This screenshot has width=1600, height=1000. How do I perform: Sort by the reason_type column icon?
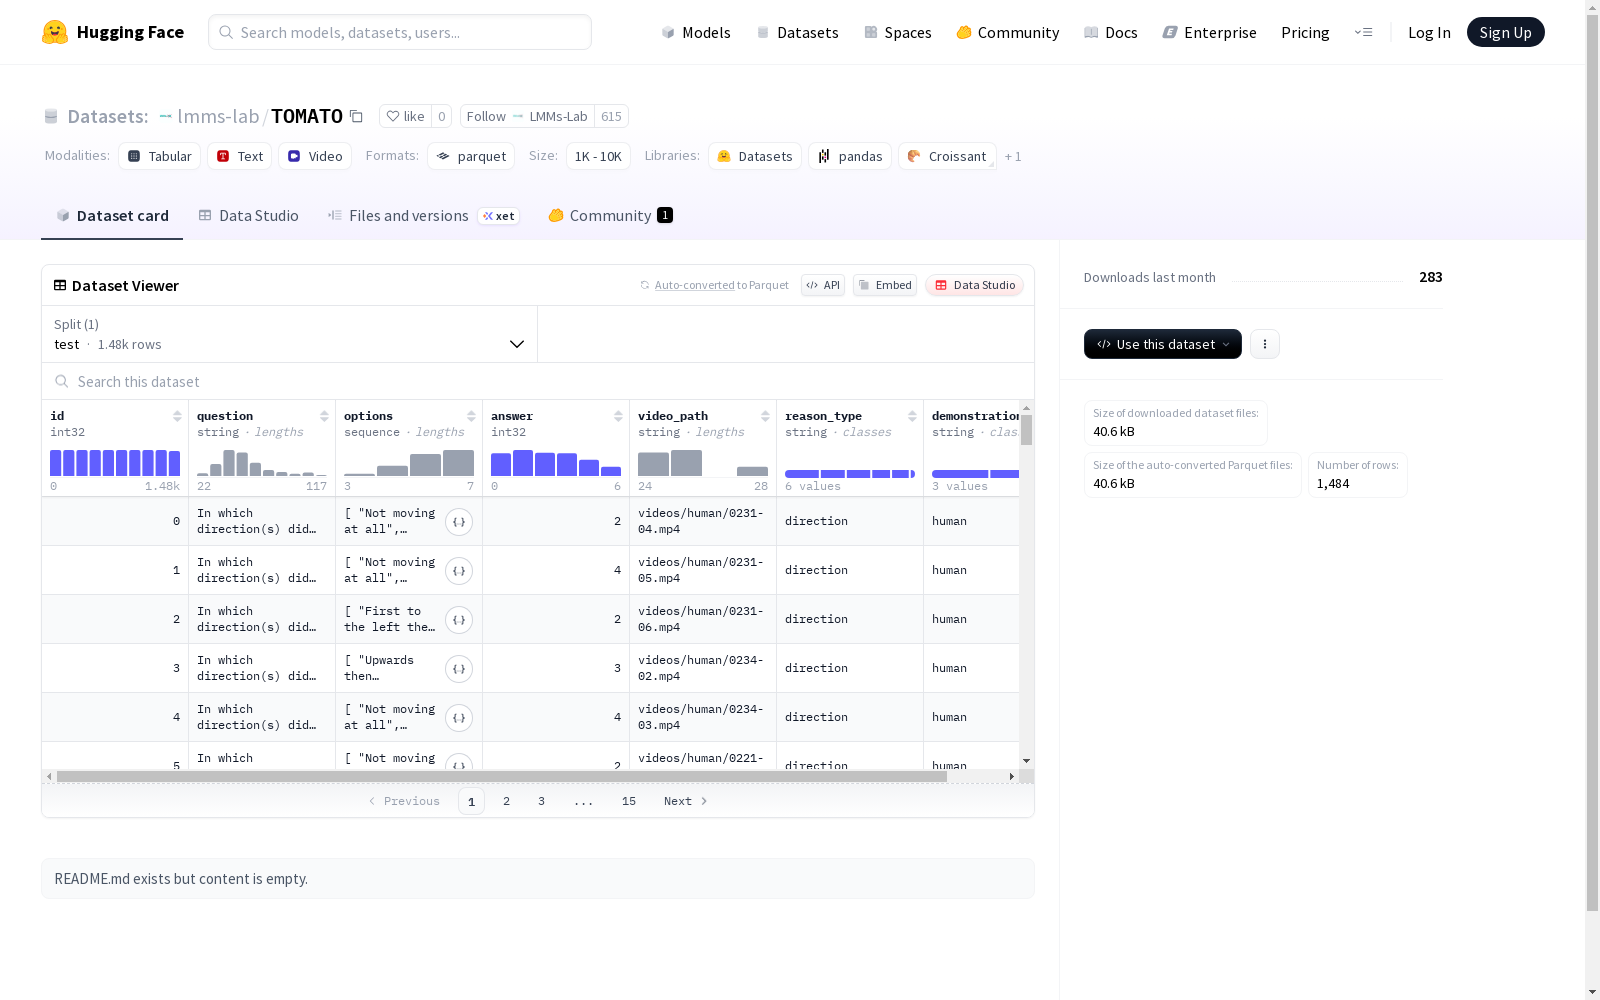coord(912,416)
